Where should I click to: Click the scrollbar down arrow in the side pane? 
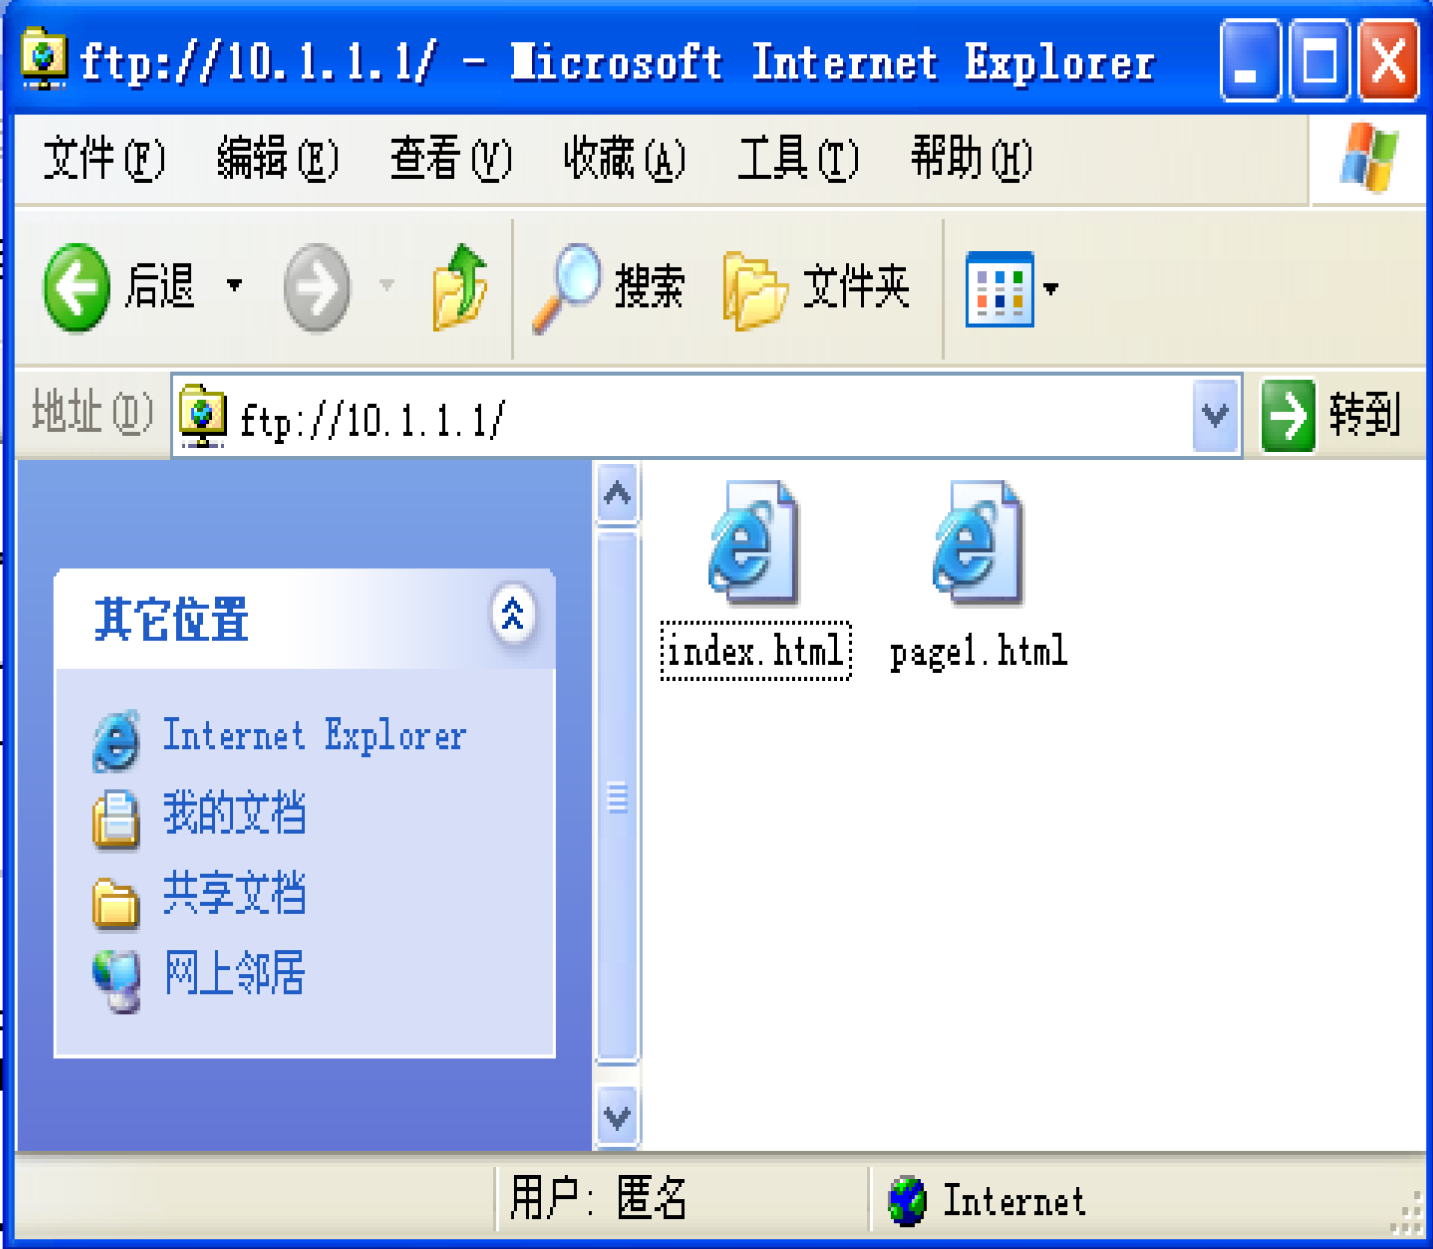[x=618, y=1117]
